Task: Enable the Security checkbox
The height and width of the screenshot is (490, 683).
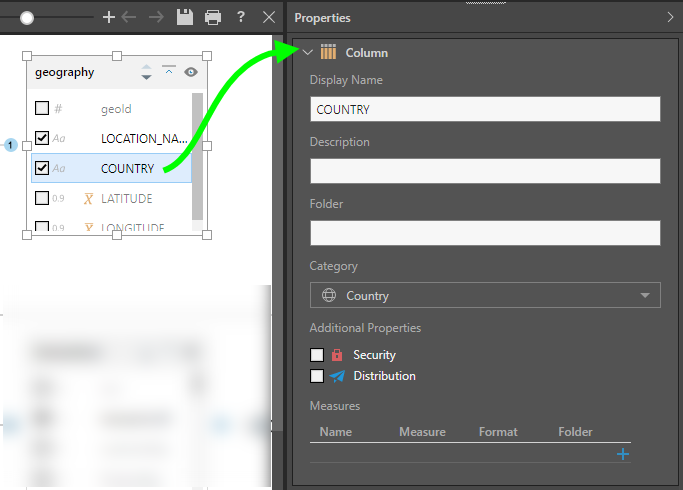Action: coord(317,355)
